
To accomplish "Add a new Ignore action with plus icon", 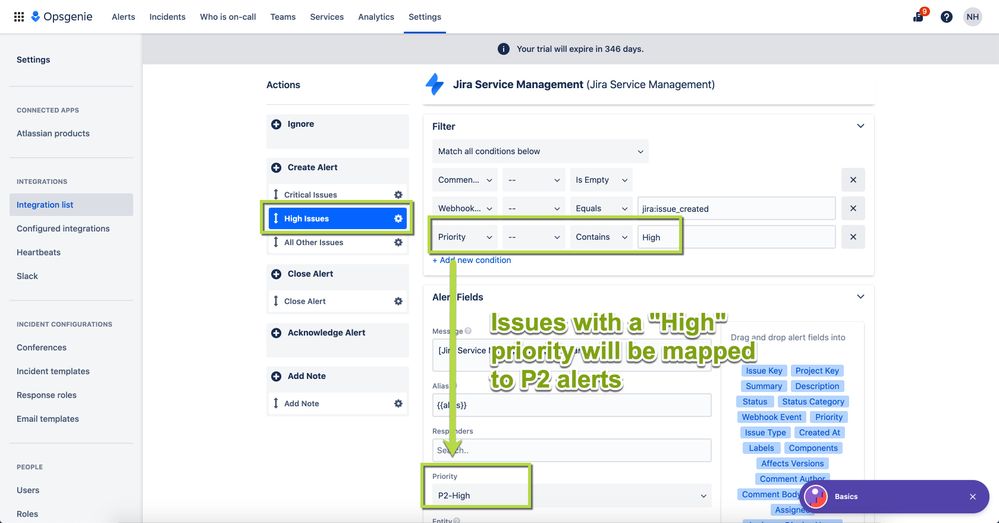I will pos(276,124).
